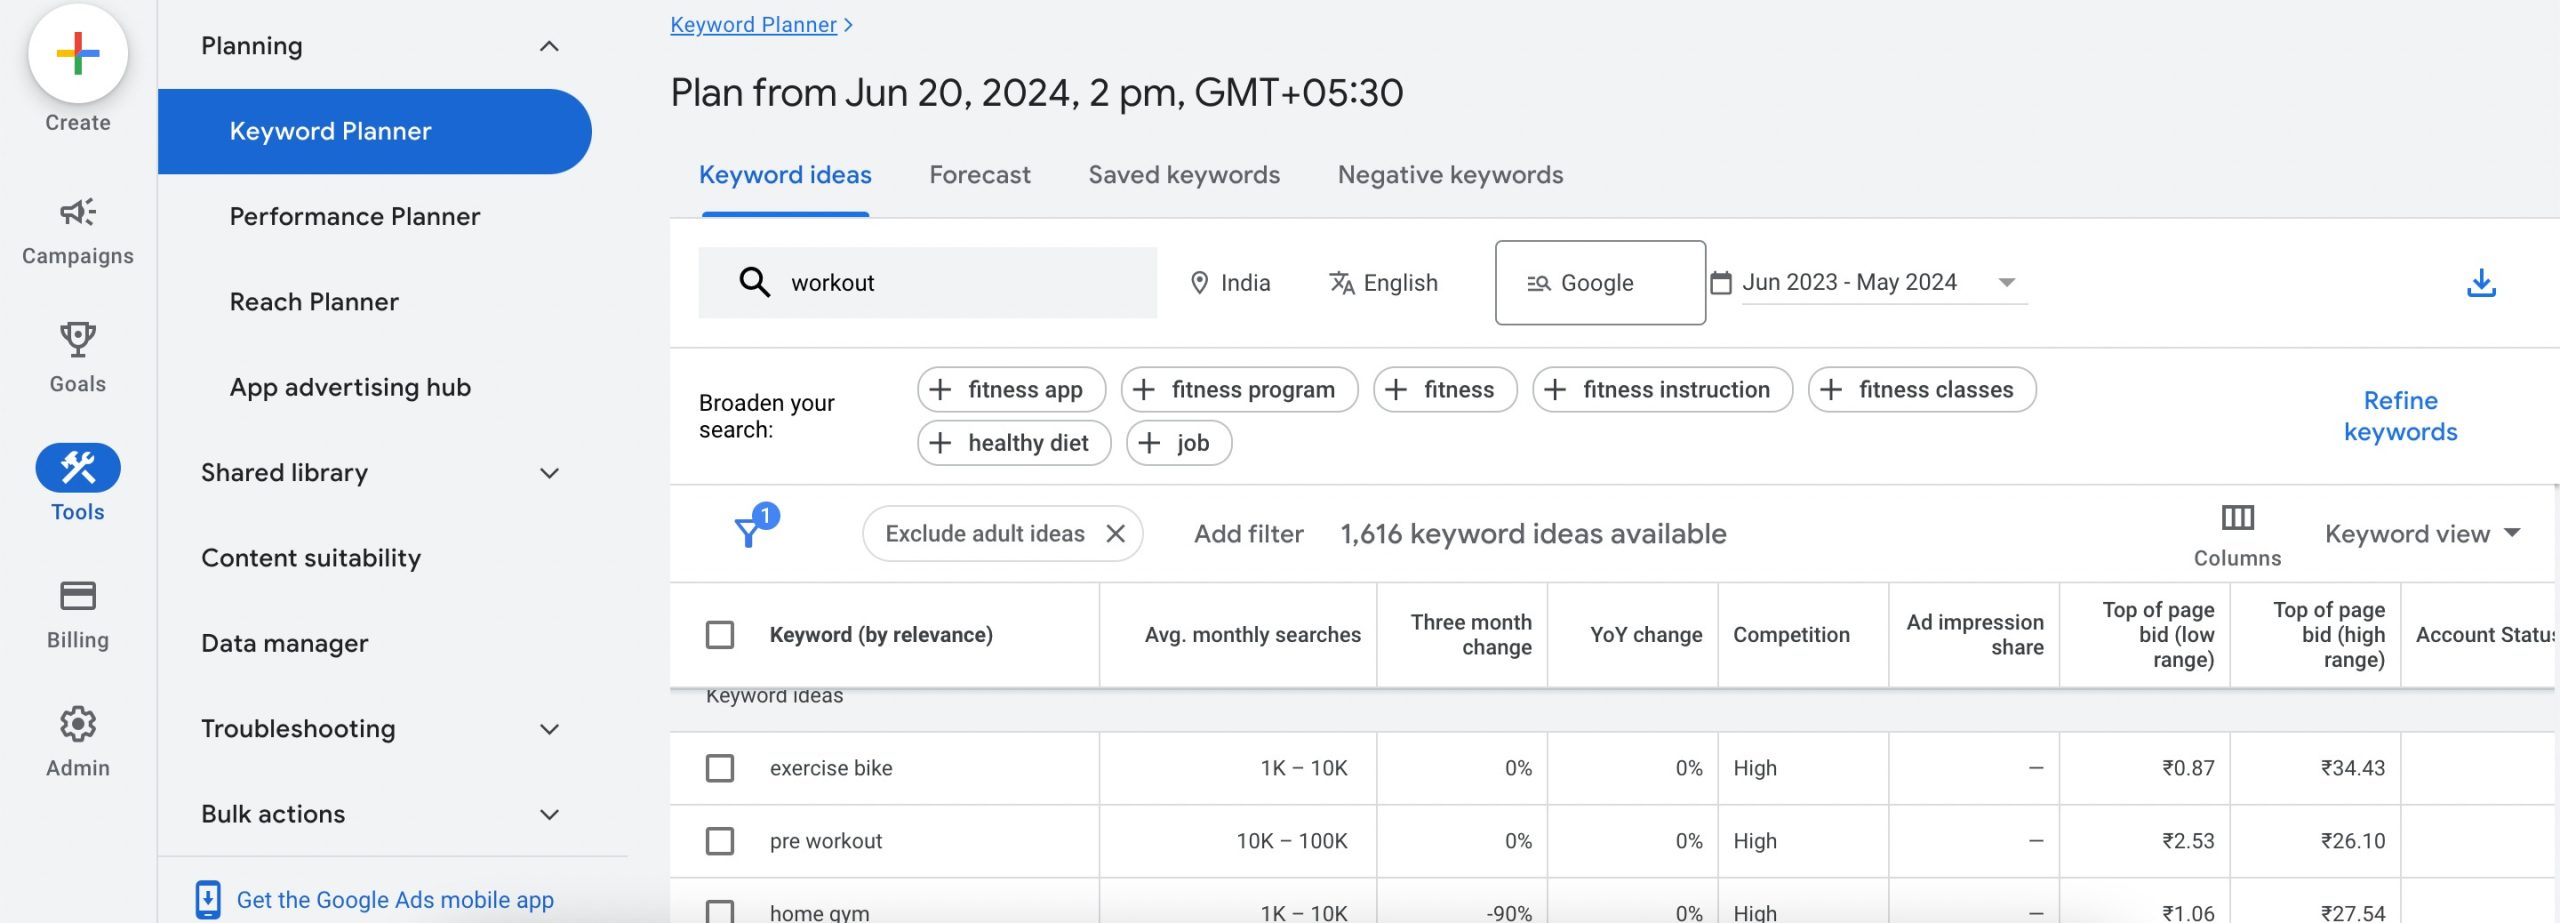Expand Bulk actions section
Viewport: 2560px width, 923px height.
pyautogui.click(x=549, y=814)
